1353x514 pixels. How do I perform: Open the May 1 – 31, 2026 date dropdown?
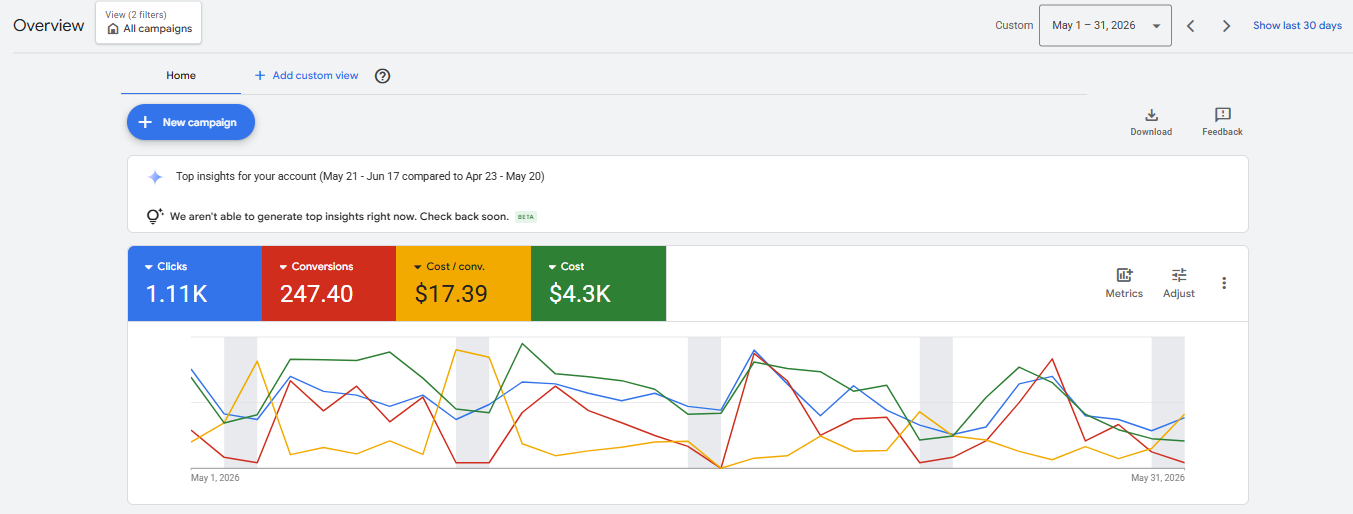1105,25
